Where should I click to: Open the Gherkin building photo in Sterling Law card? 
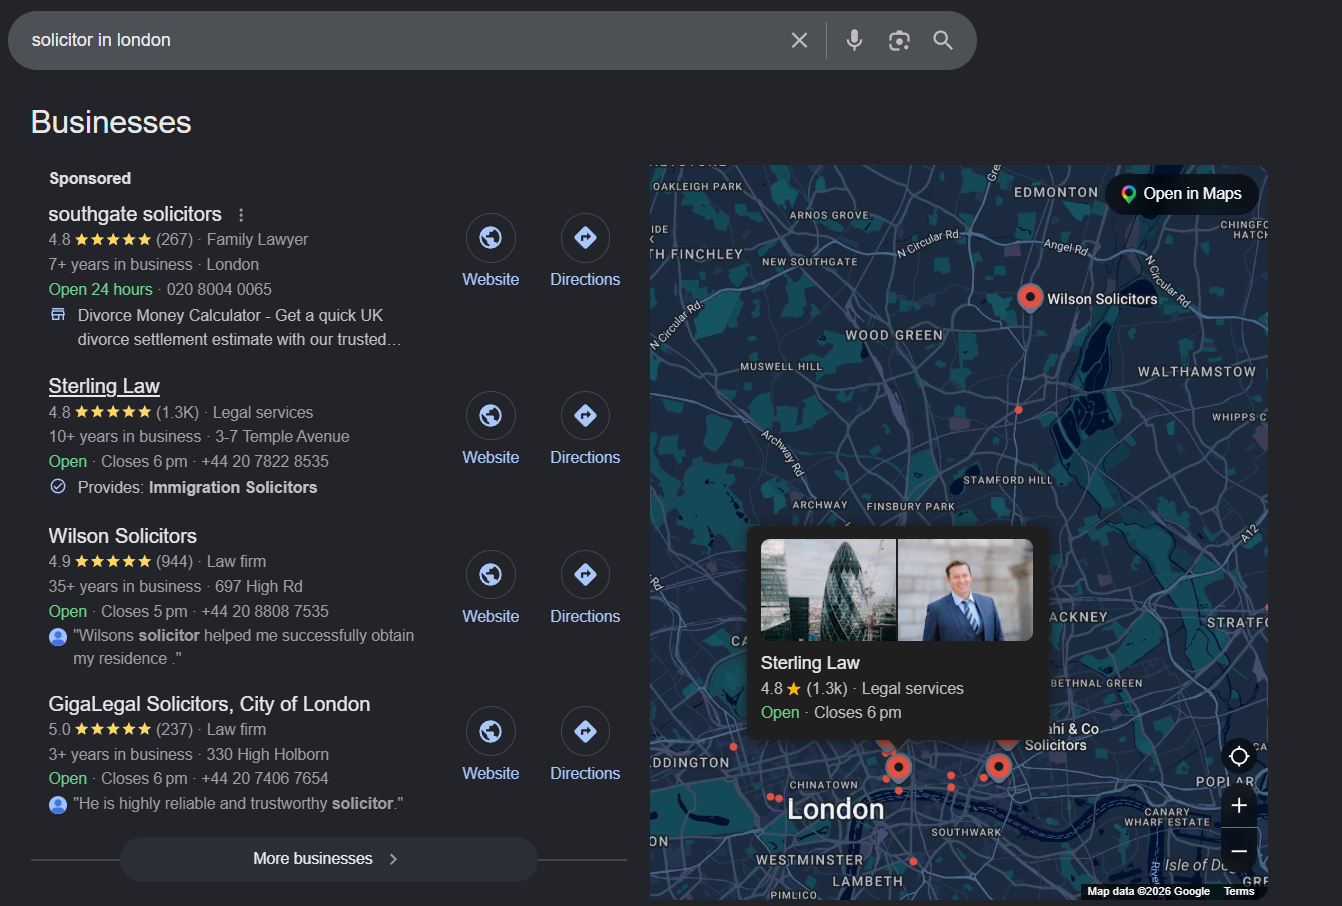point(828,590)
